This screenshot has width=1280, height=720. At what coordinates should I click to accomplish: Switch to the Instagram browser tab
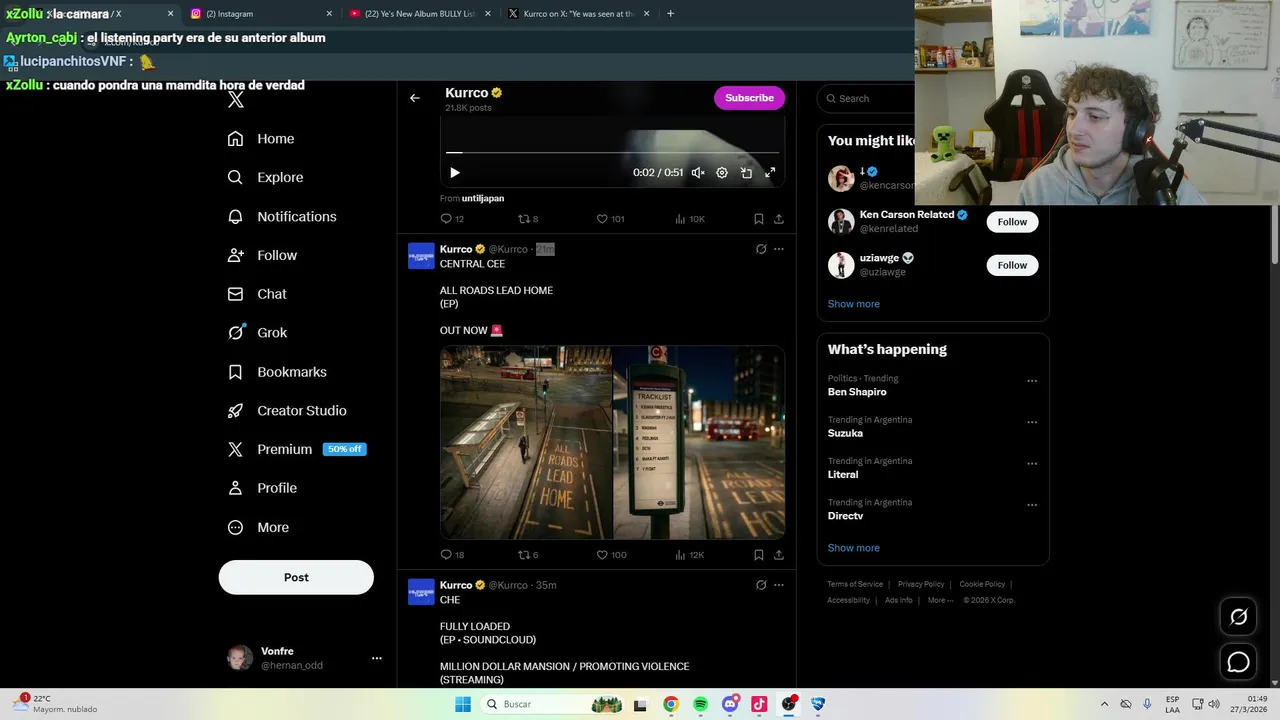point(260,14)
